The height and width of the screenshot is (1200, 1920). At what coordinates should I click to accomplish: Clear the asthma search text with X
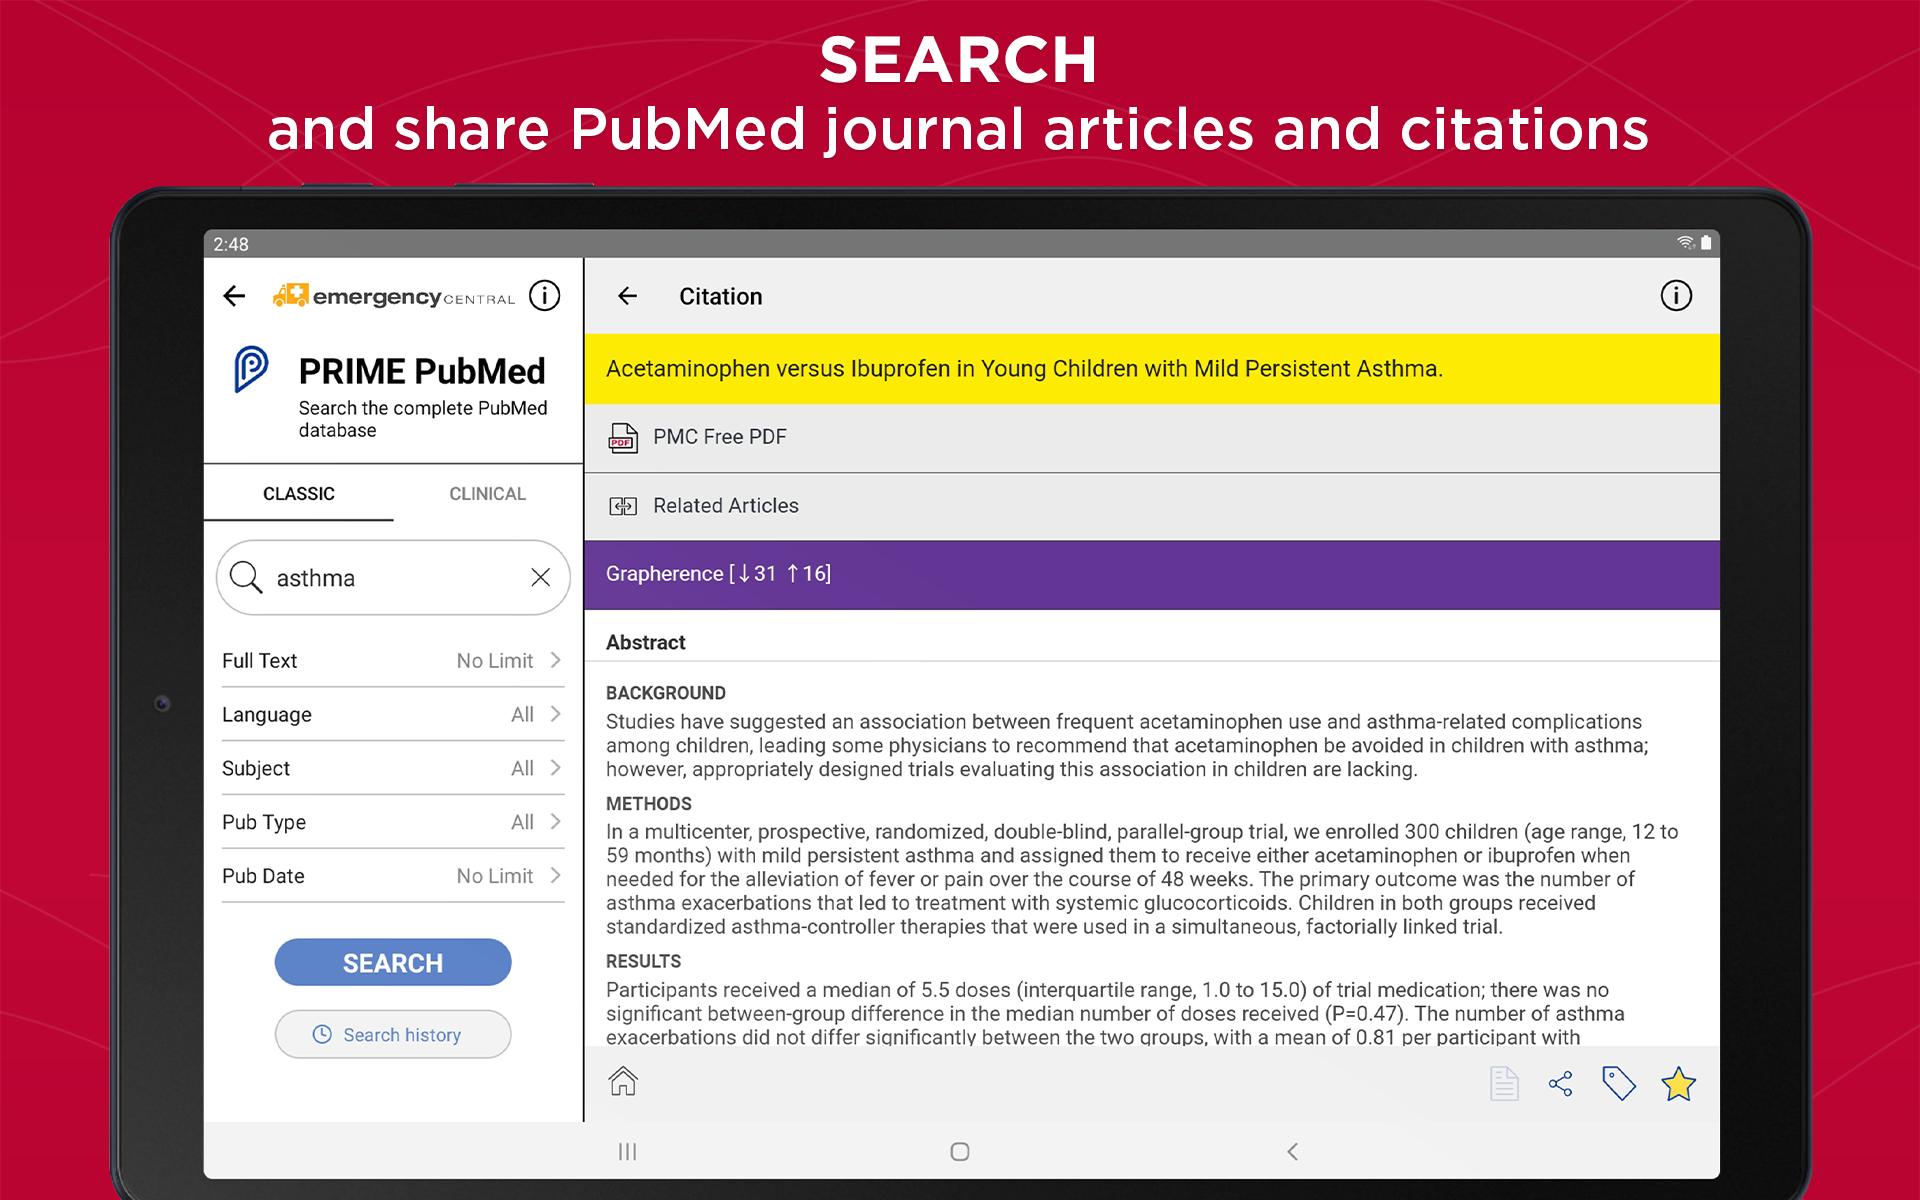(540, 577)
